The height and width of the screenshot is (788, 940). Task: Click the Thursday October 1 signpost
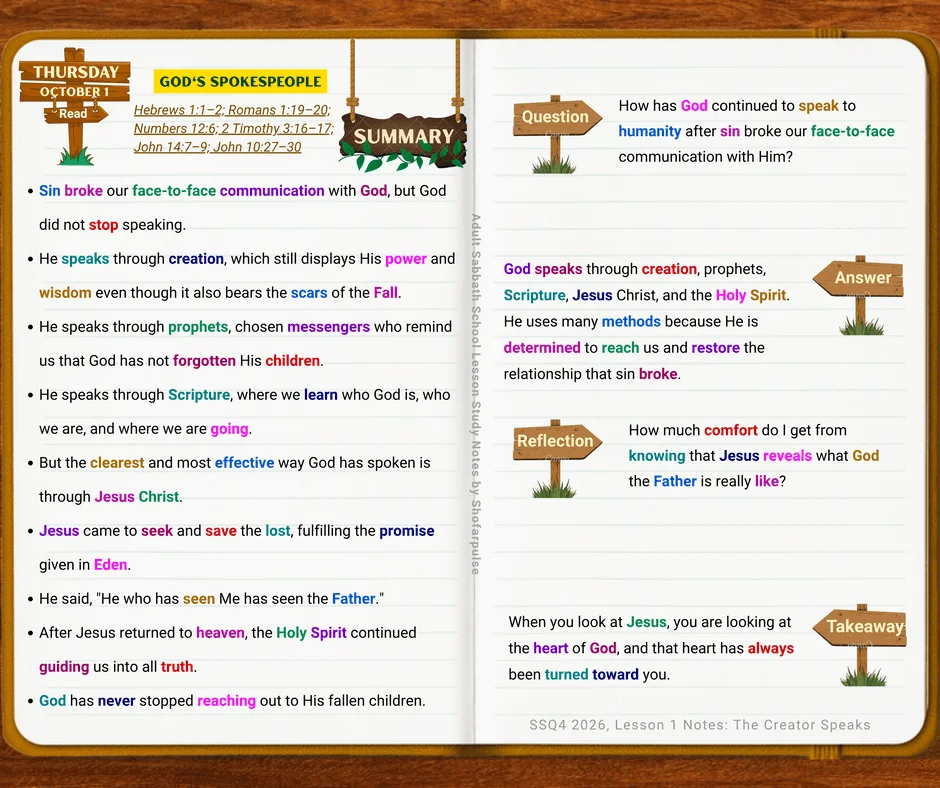75,105
